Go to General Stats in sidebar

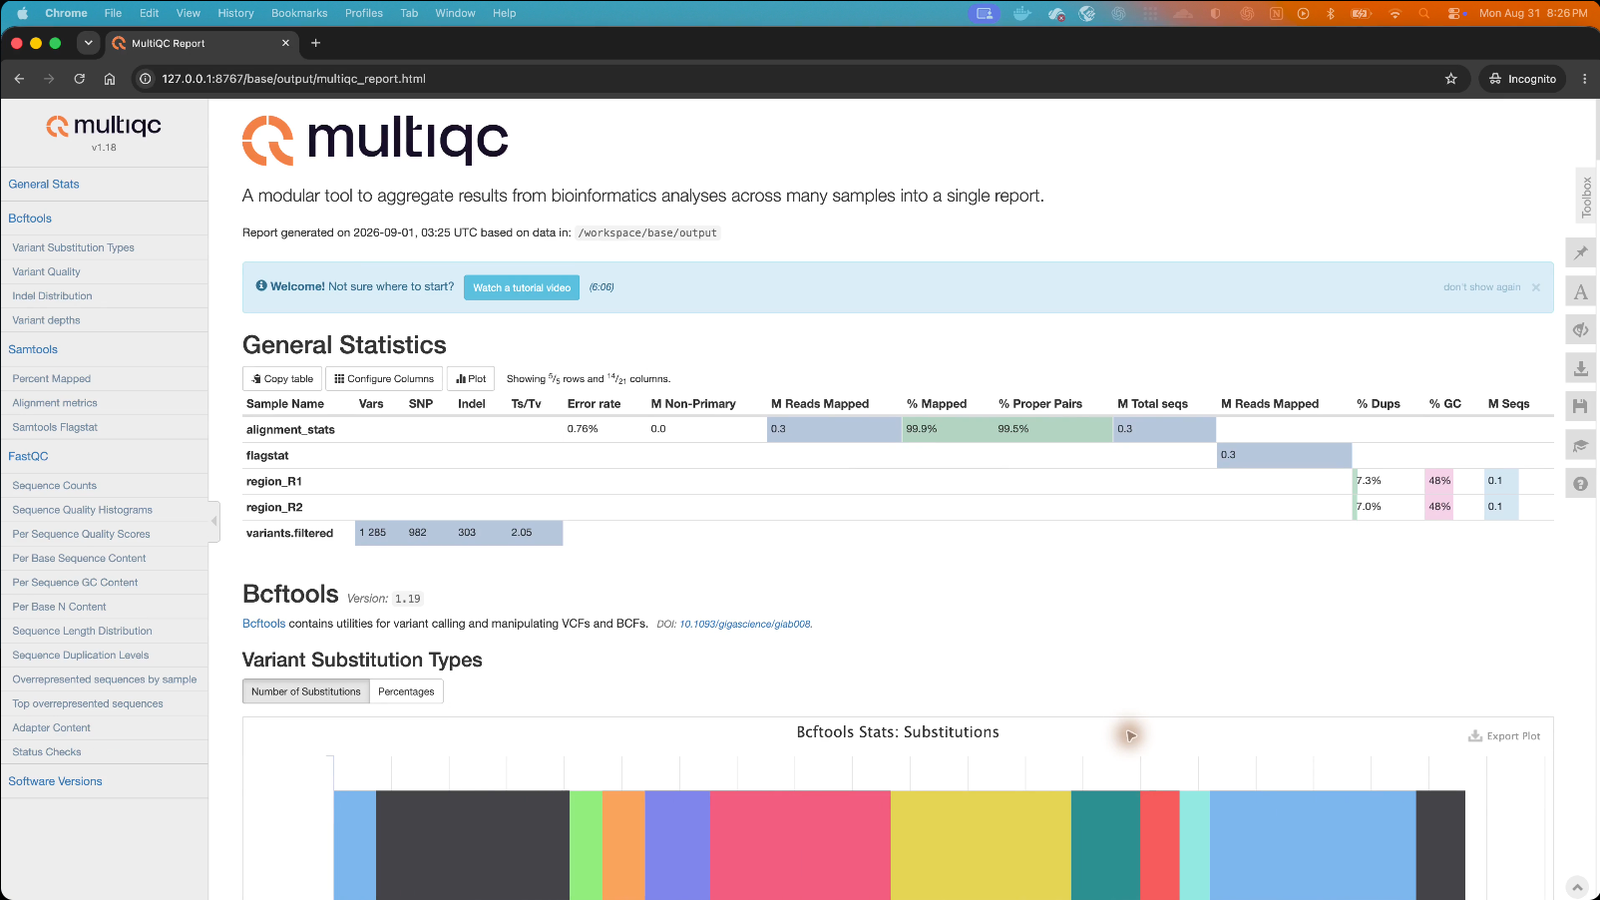point(44,184)
